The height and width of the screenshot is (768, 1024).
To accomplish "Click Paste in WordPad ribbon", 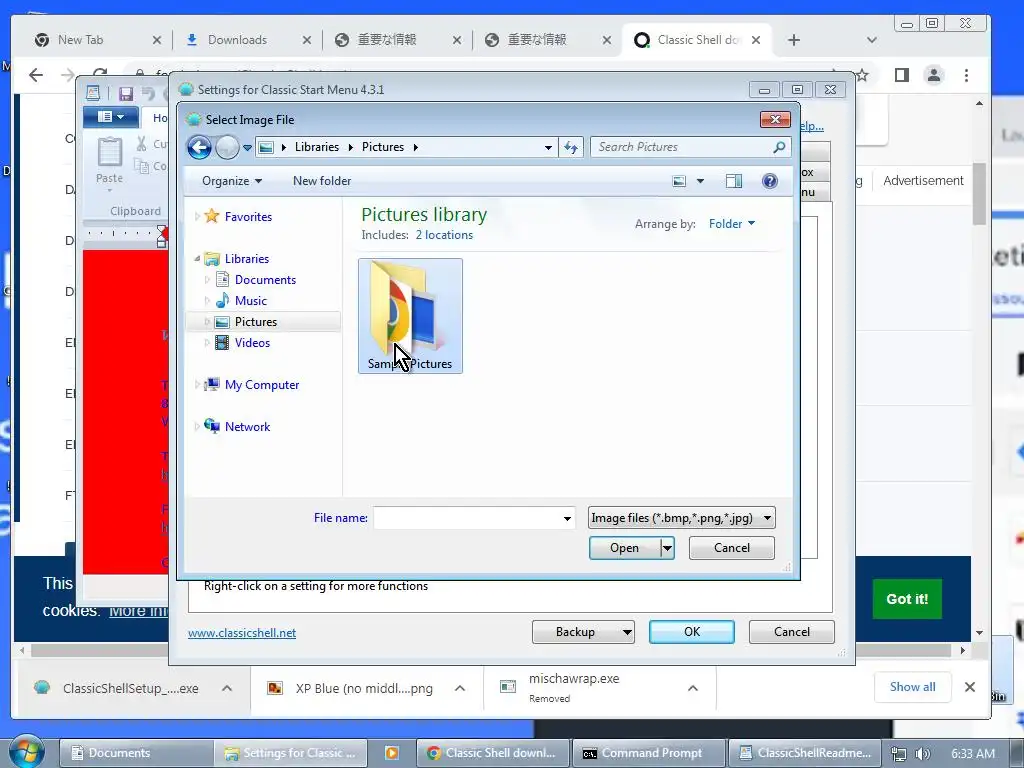I will click(109, 162).
